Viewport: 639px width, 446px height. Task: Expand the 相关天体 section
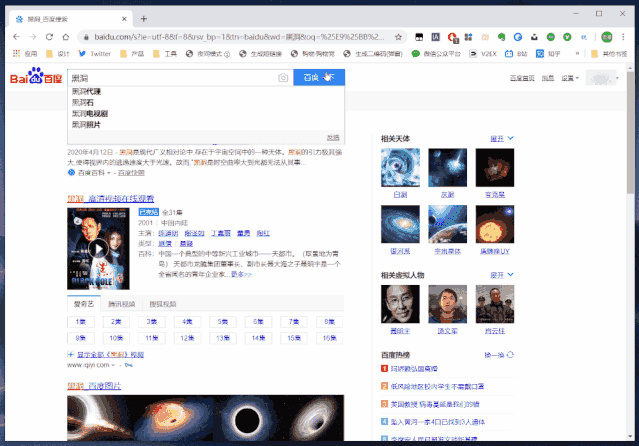502,139
